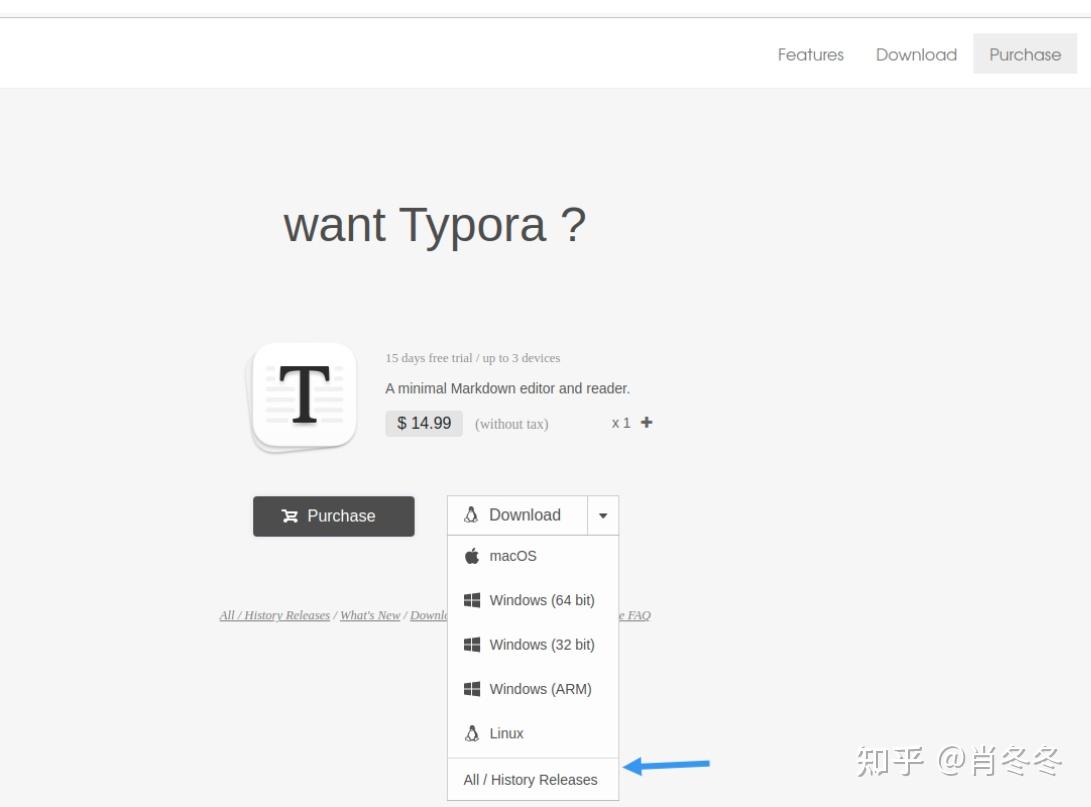Select Windows (ARM) download option
Image resolution: width=1091 pixels, height=807 pixels.
pos(540,688)
